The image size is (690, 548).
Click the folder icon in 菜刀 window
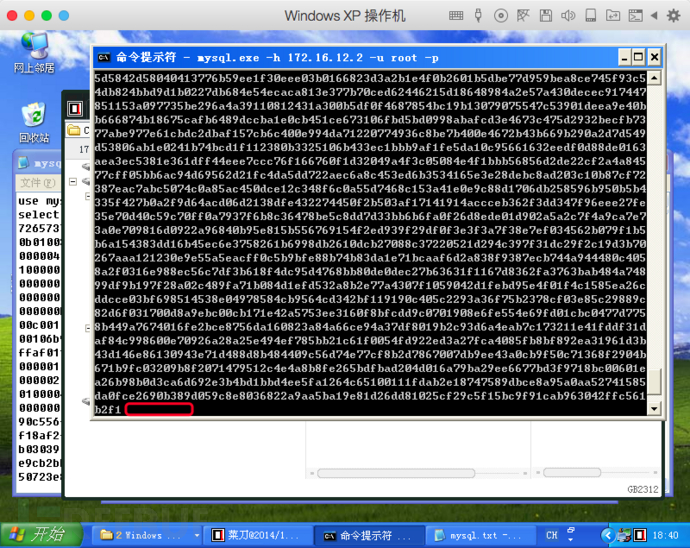click(x=74, y=130)
